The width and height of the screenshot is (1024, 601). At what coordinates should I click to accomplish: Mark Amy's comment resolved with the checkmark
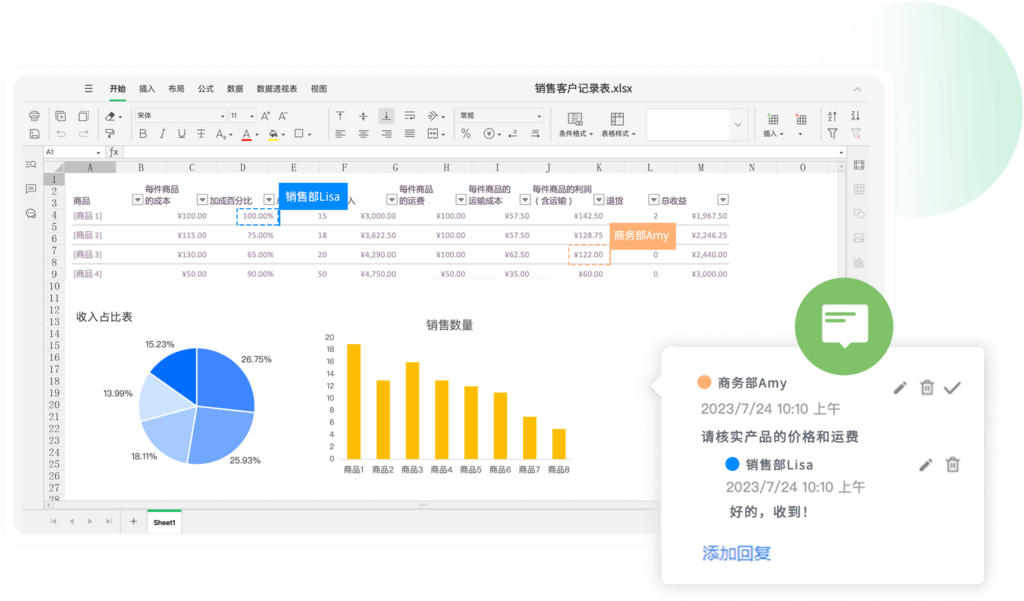click(x=952, y=387)
